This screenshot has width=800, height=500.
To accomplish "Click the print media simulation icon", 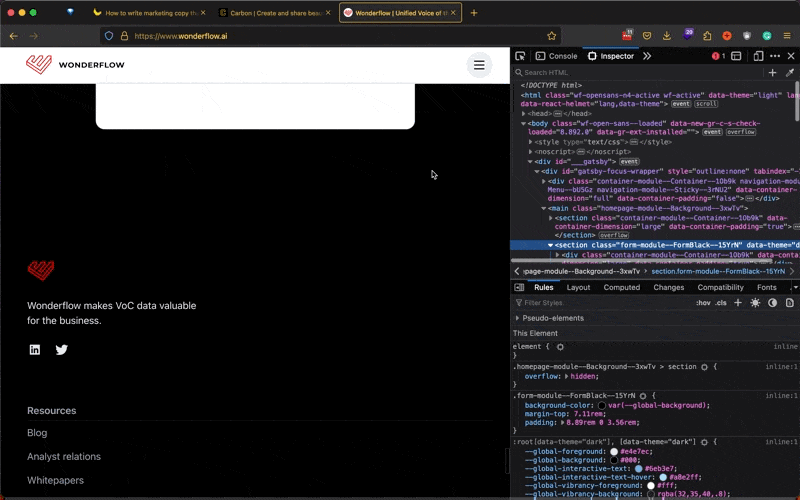I will point(789,303).
